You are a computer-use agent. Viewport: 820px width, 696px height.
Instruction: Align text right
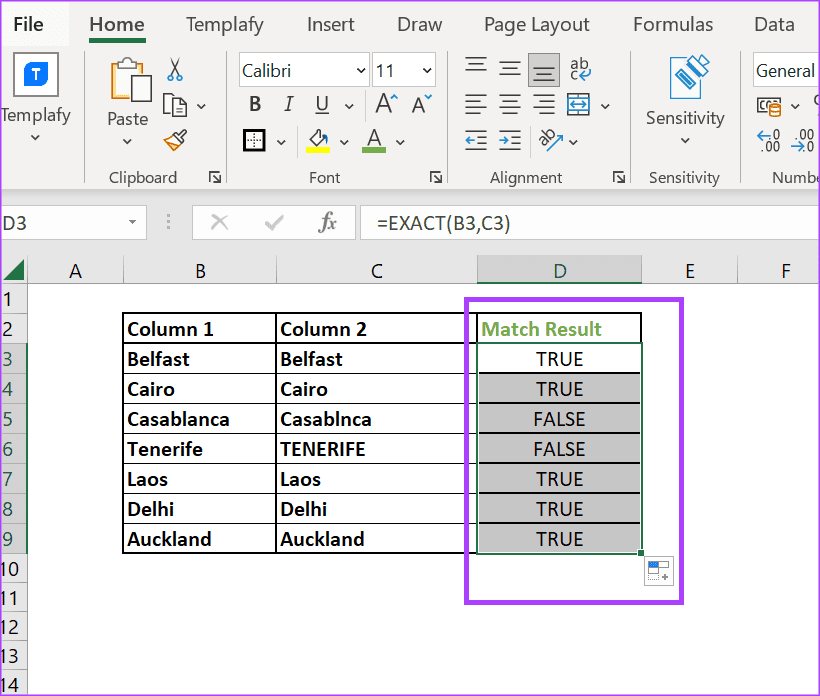click(x=544, y=105)
